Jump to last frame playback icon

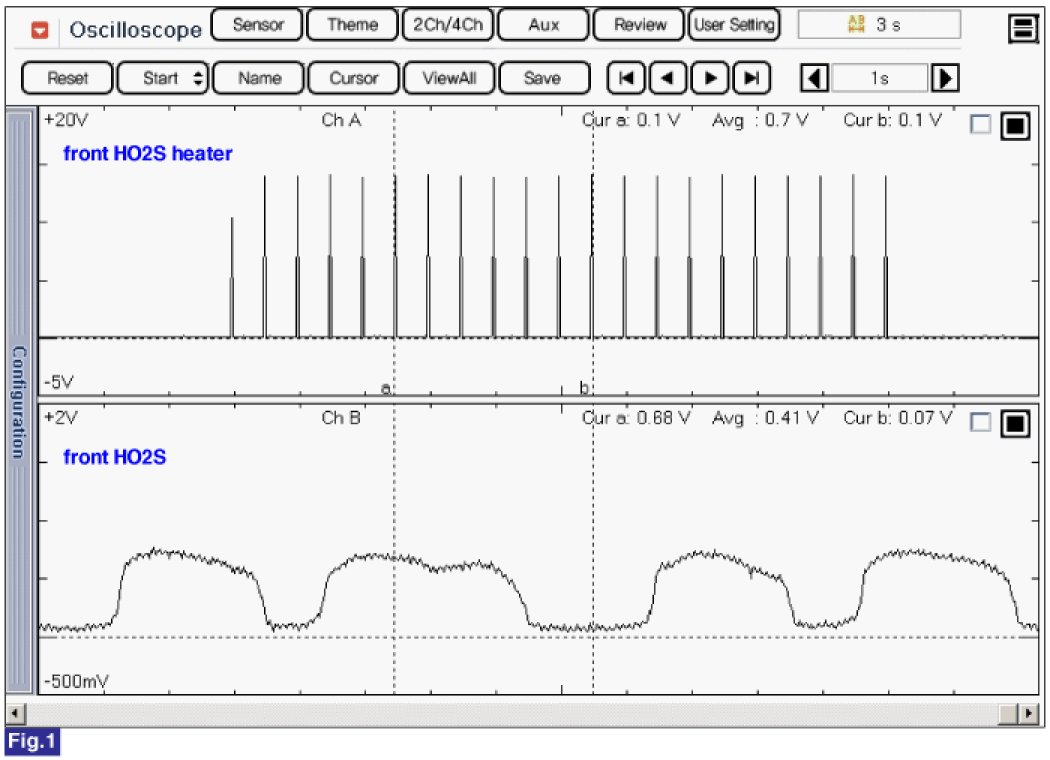tap(751, 78)
